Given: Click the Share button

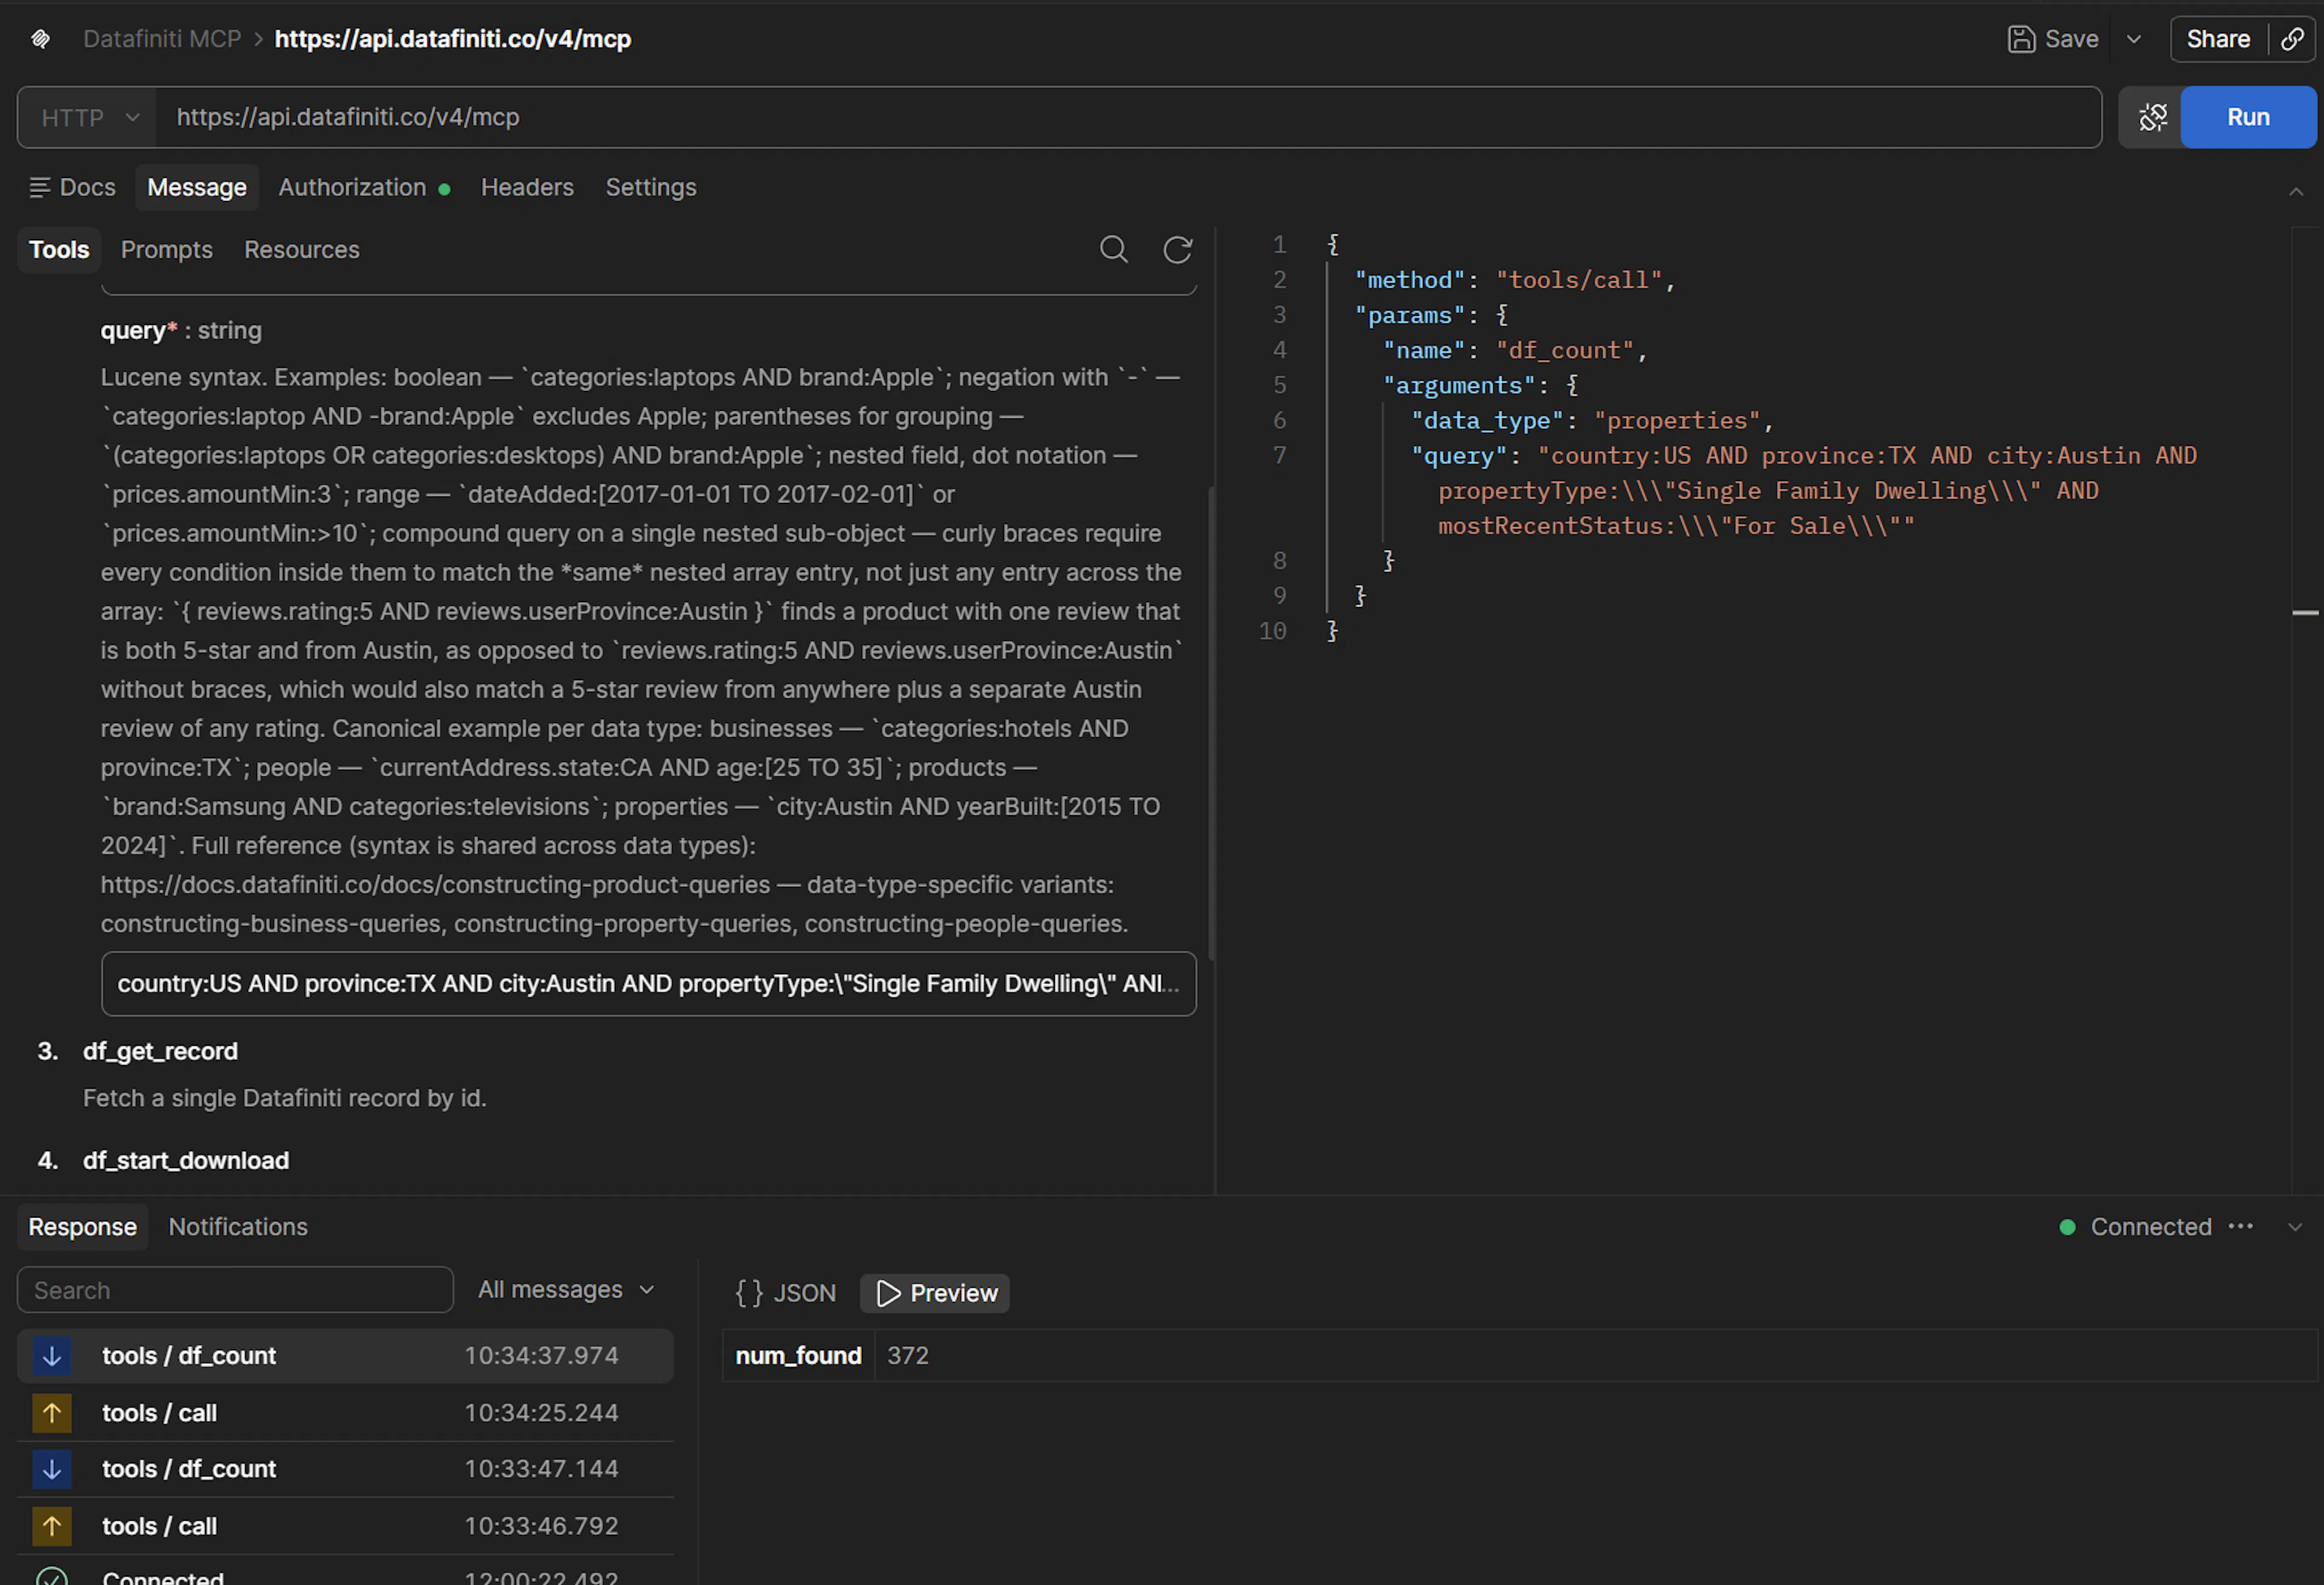Looking at the screenshot, I should tap(2218, 39).
